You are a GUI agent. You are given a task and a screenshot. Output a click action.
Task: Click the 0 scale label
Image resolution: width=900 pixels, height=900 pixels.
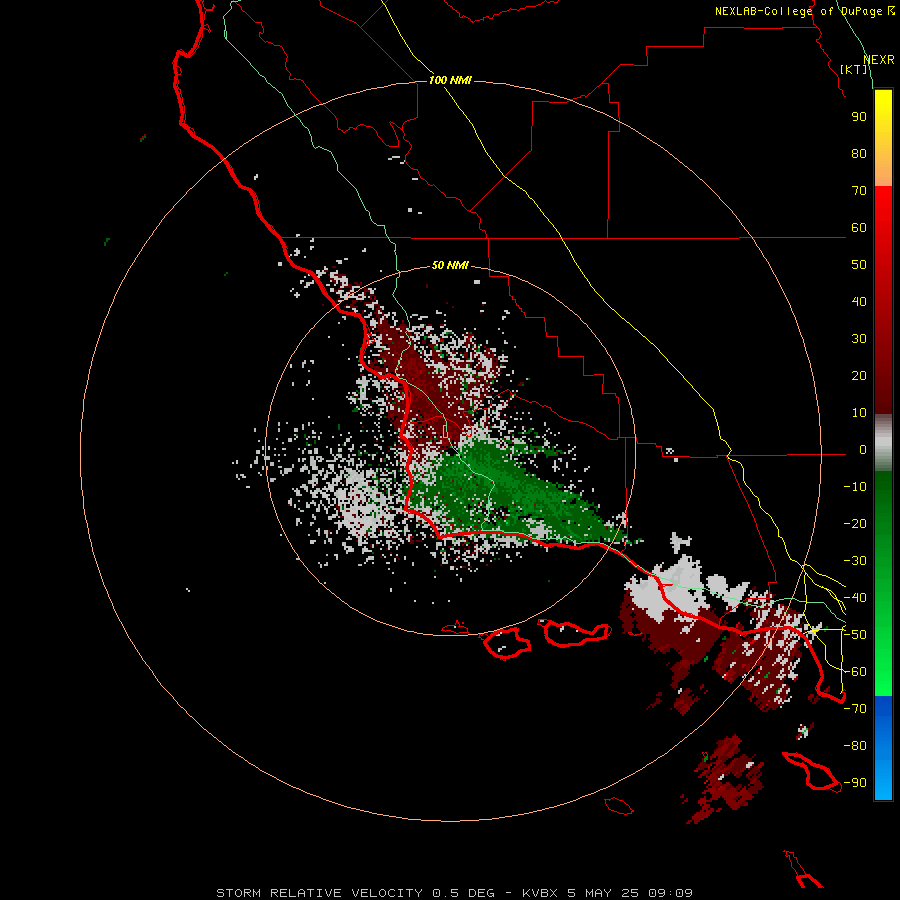tap(863, 450)
